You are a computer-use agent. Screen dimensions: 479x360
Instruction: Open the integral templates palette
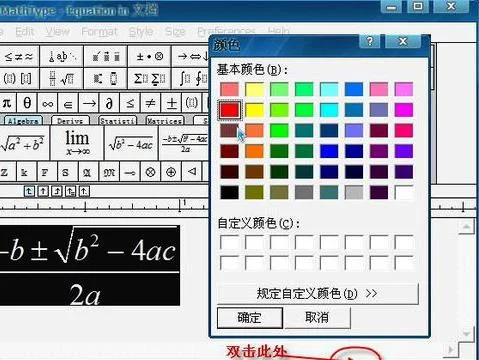191,79
